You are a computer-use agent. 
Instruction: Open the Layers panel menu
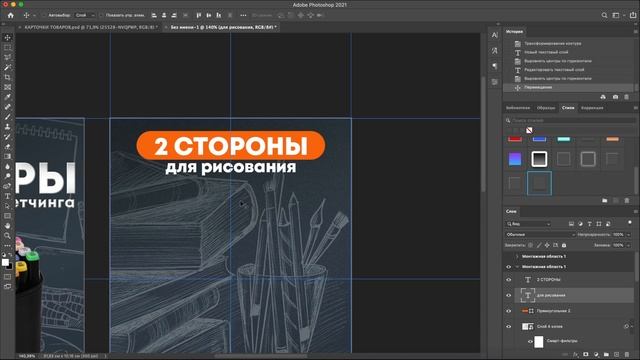[635, 211]
